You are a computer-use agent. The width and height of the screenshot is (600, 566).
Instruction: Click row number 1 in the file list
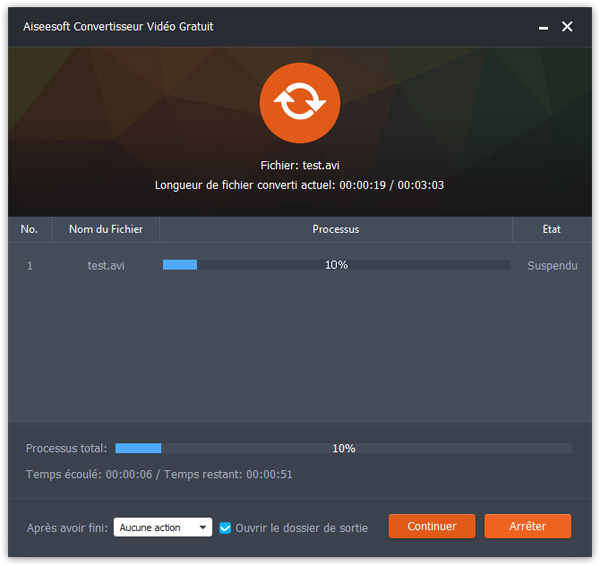[30, 266]
